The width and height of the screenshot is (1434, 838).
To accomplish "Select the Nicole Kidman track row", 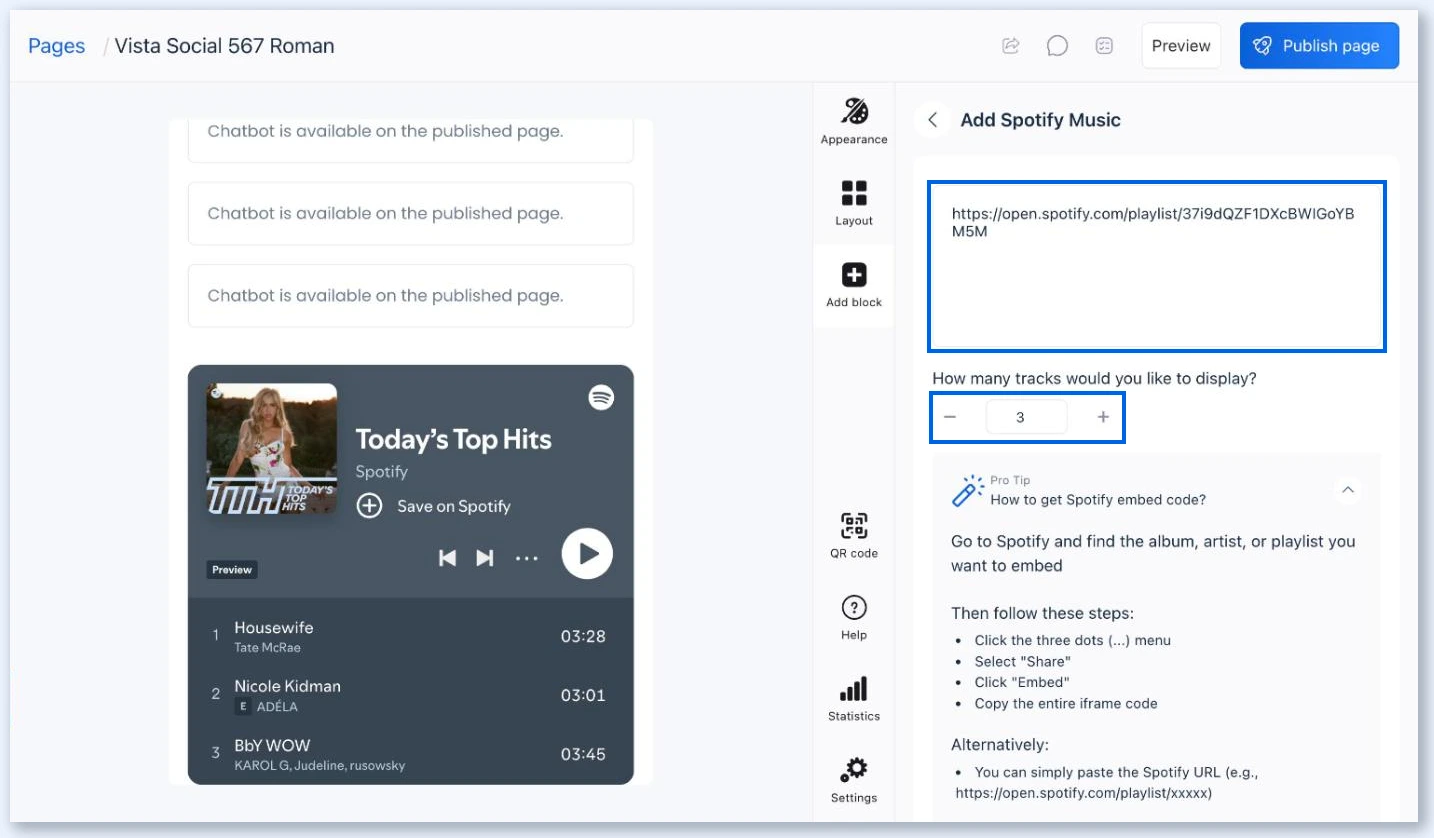I will pyautogui.click(x=411, y=695).
